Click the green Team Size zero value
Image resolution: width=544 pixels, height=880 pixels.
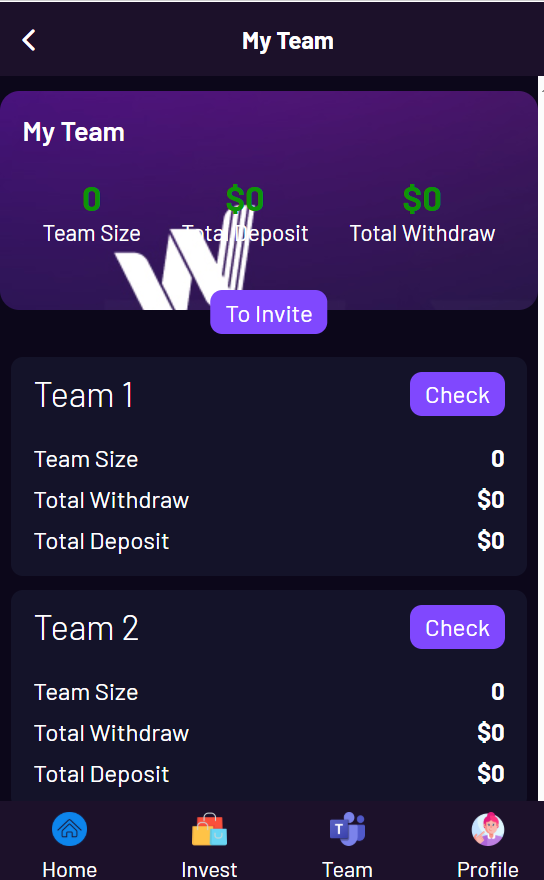[92, 199]
